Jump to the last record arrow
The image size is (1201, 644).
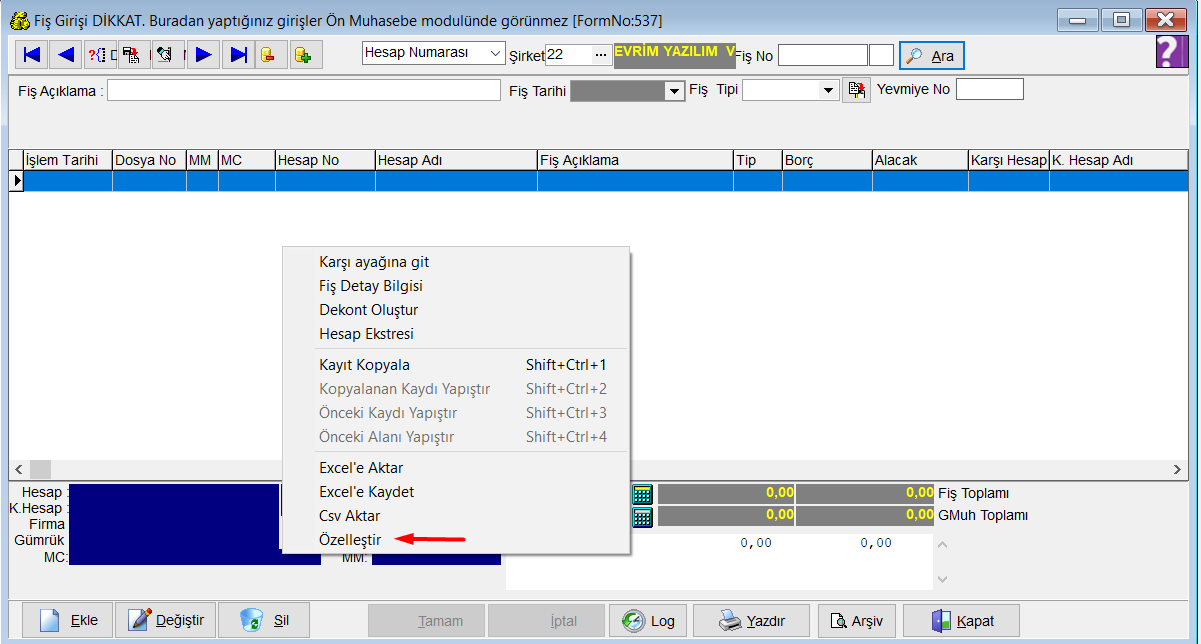coord(238,55)
